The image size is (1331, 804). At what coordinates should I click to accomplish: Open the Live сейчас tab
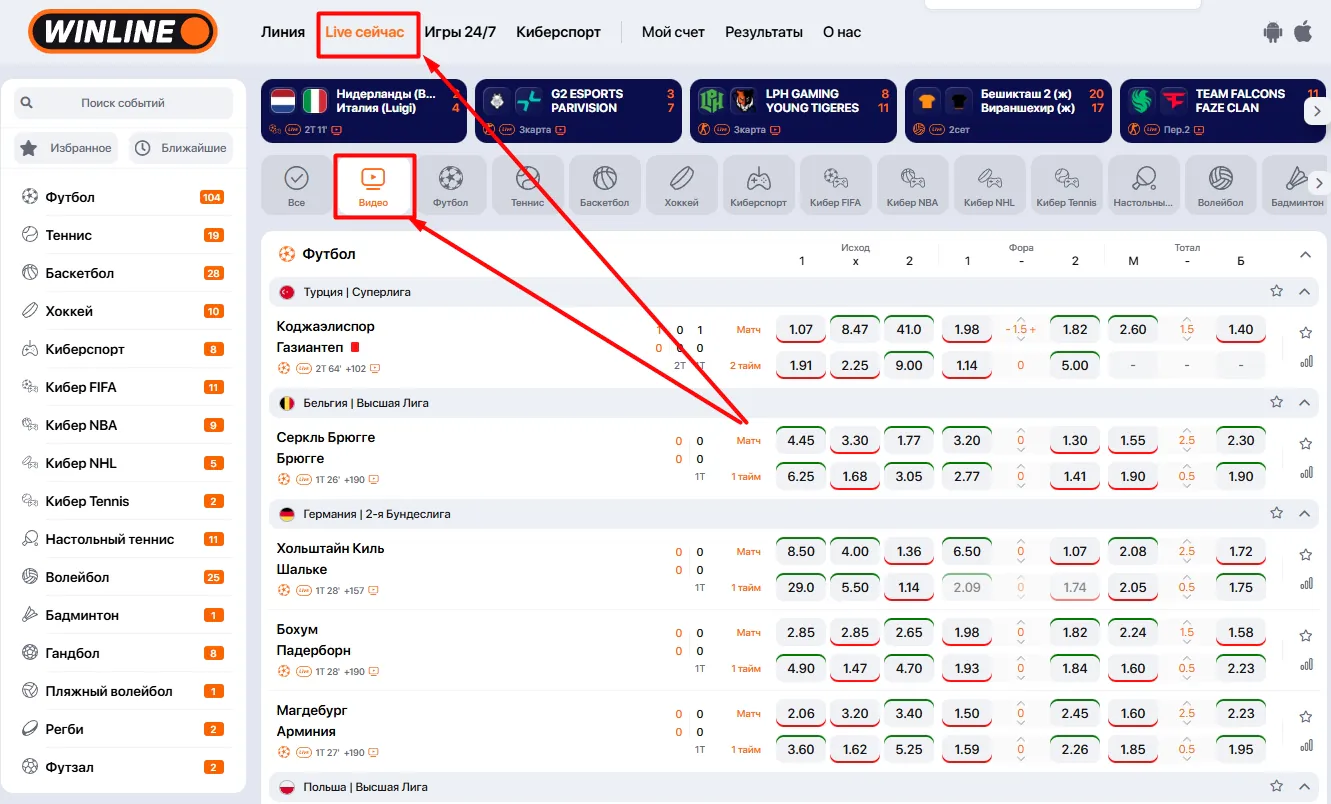click(x=365, y=32)
